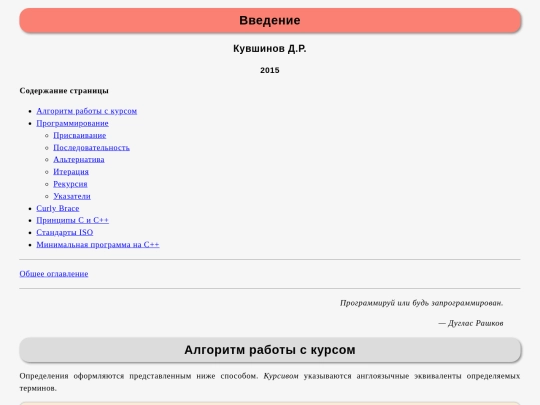Follow the "Curly Brace" link

coord(58,208)
